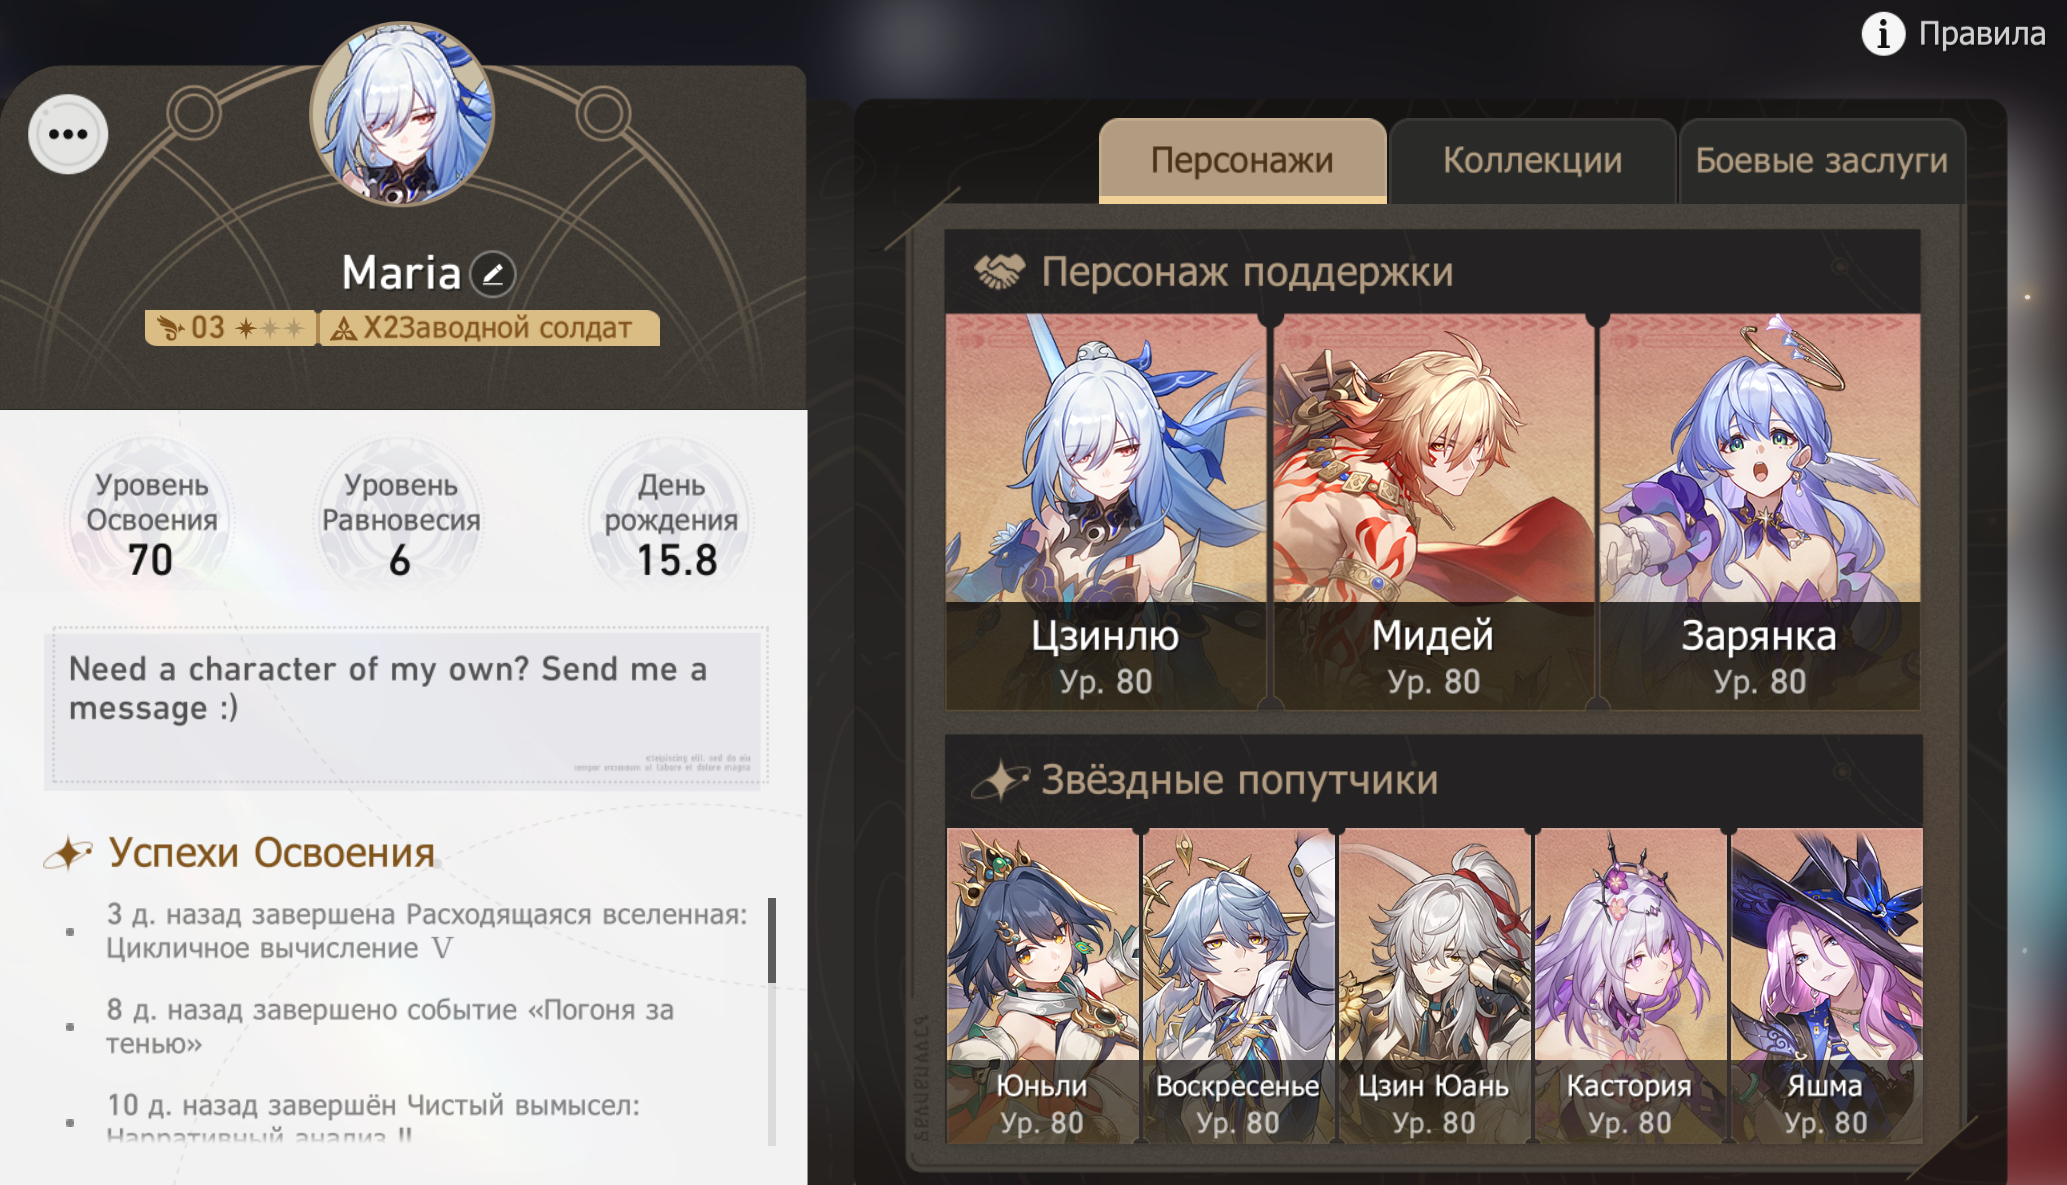Click the handshake icon near Персонаж поддержки

click(x=999, y=271)
